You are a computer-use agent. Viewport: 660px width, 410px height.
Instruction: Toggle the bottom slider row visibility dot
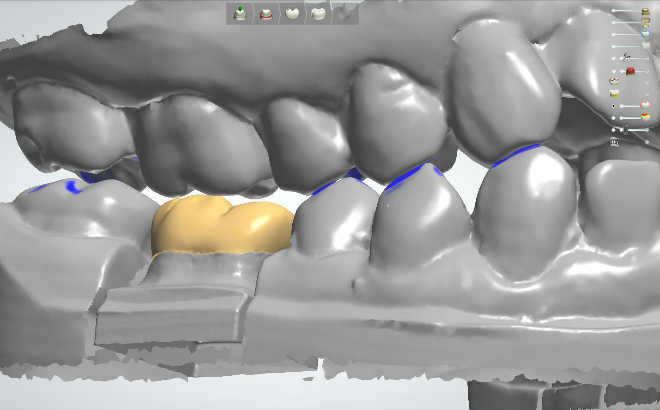613,130
